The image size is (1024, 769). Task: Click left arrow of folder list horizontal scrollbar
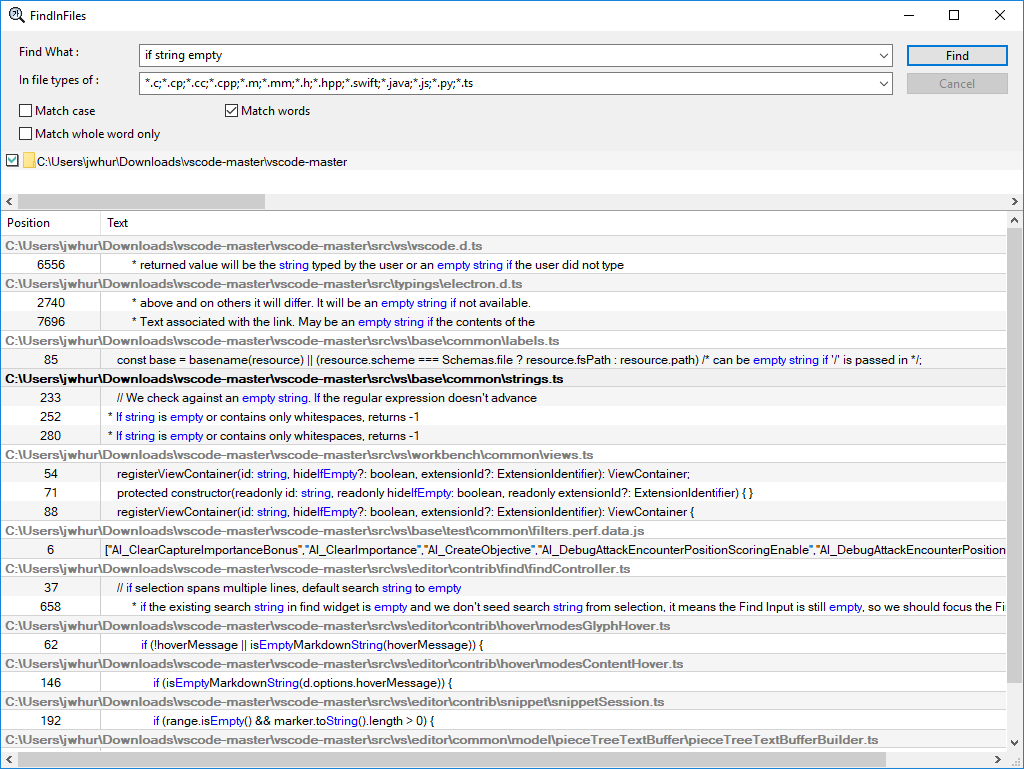[9, 201]
